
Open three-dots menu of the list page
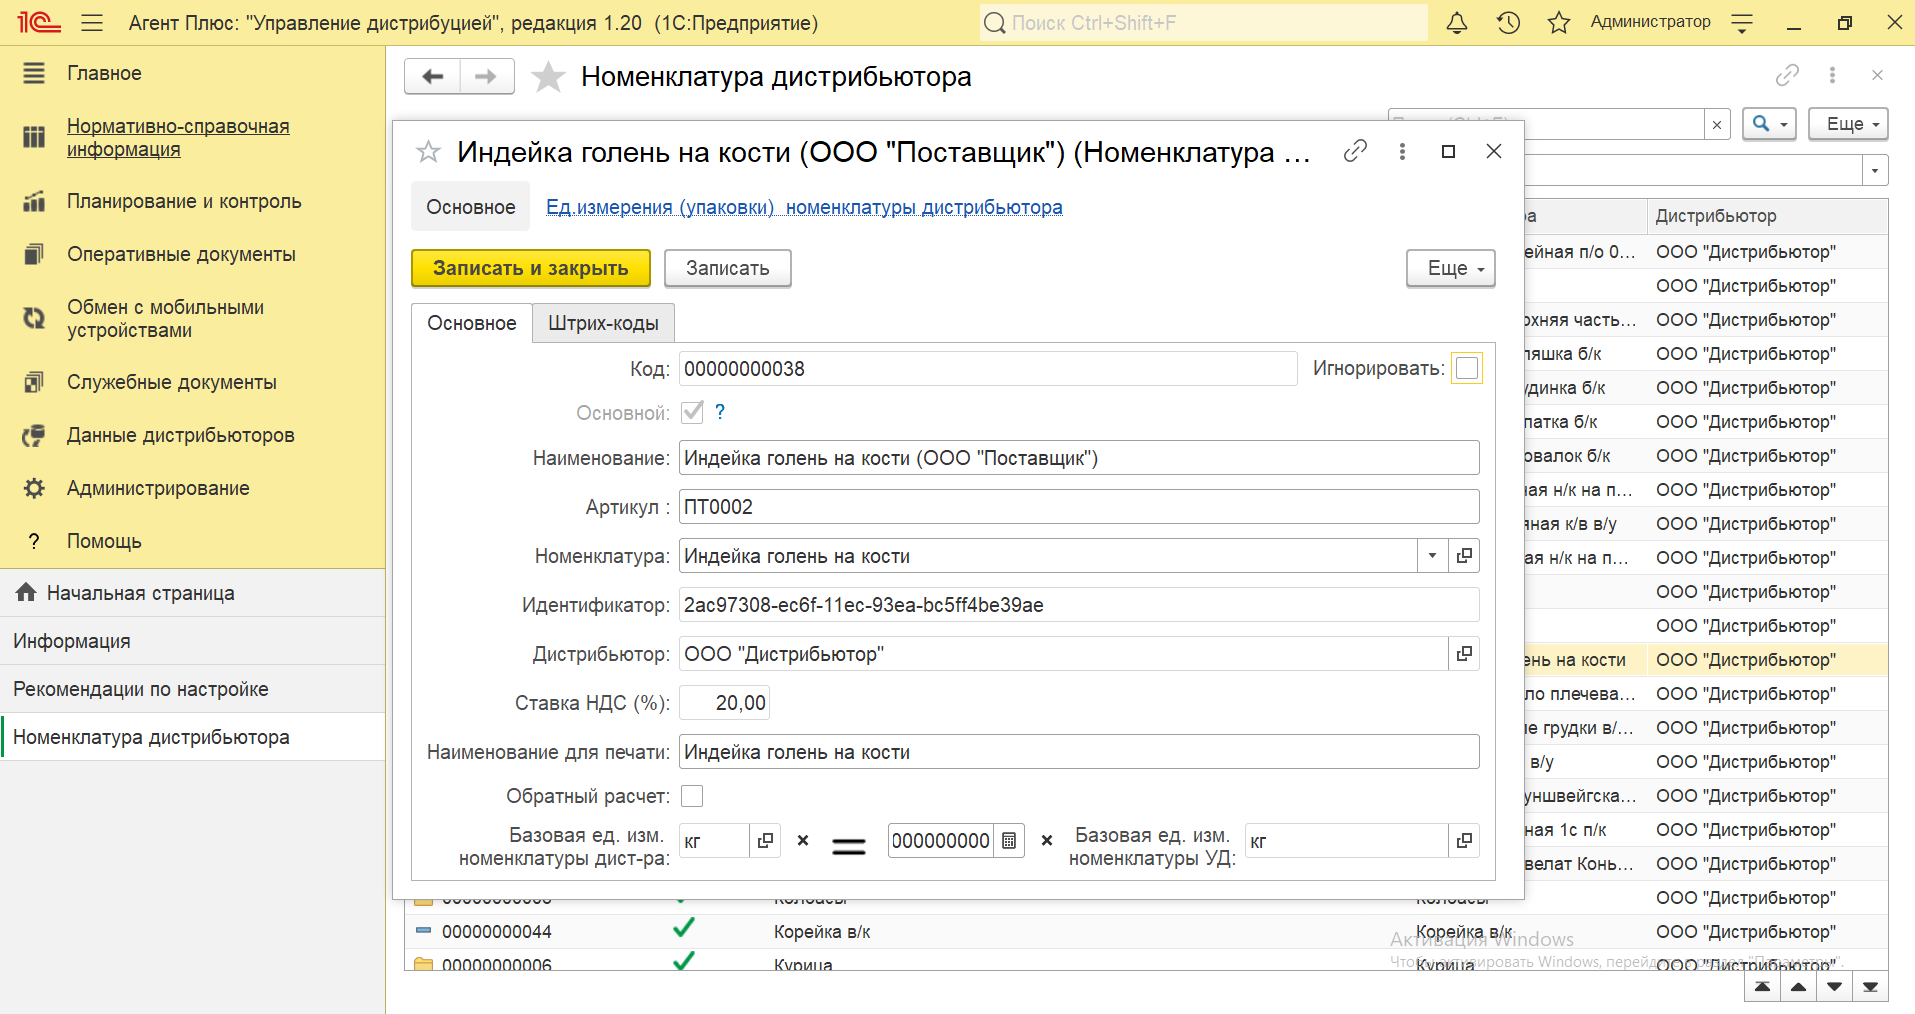(x=1832, y=75)
